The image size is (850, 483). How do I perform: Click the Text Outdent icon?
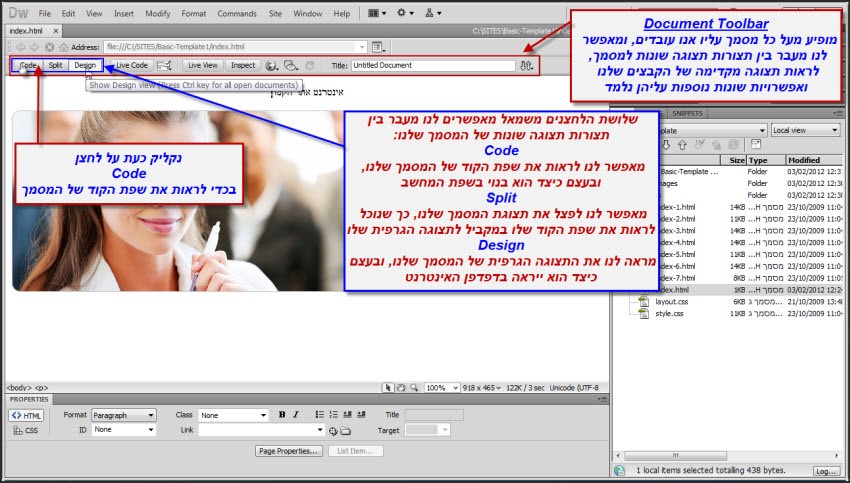pyautogui.click(x=347, y=415)
